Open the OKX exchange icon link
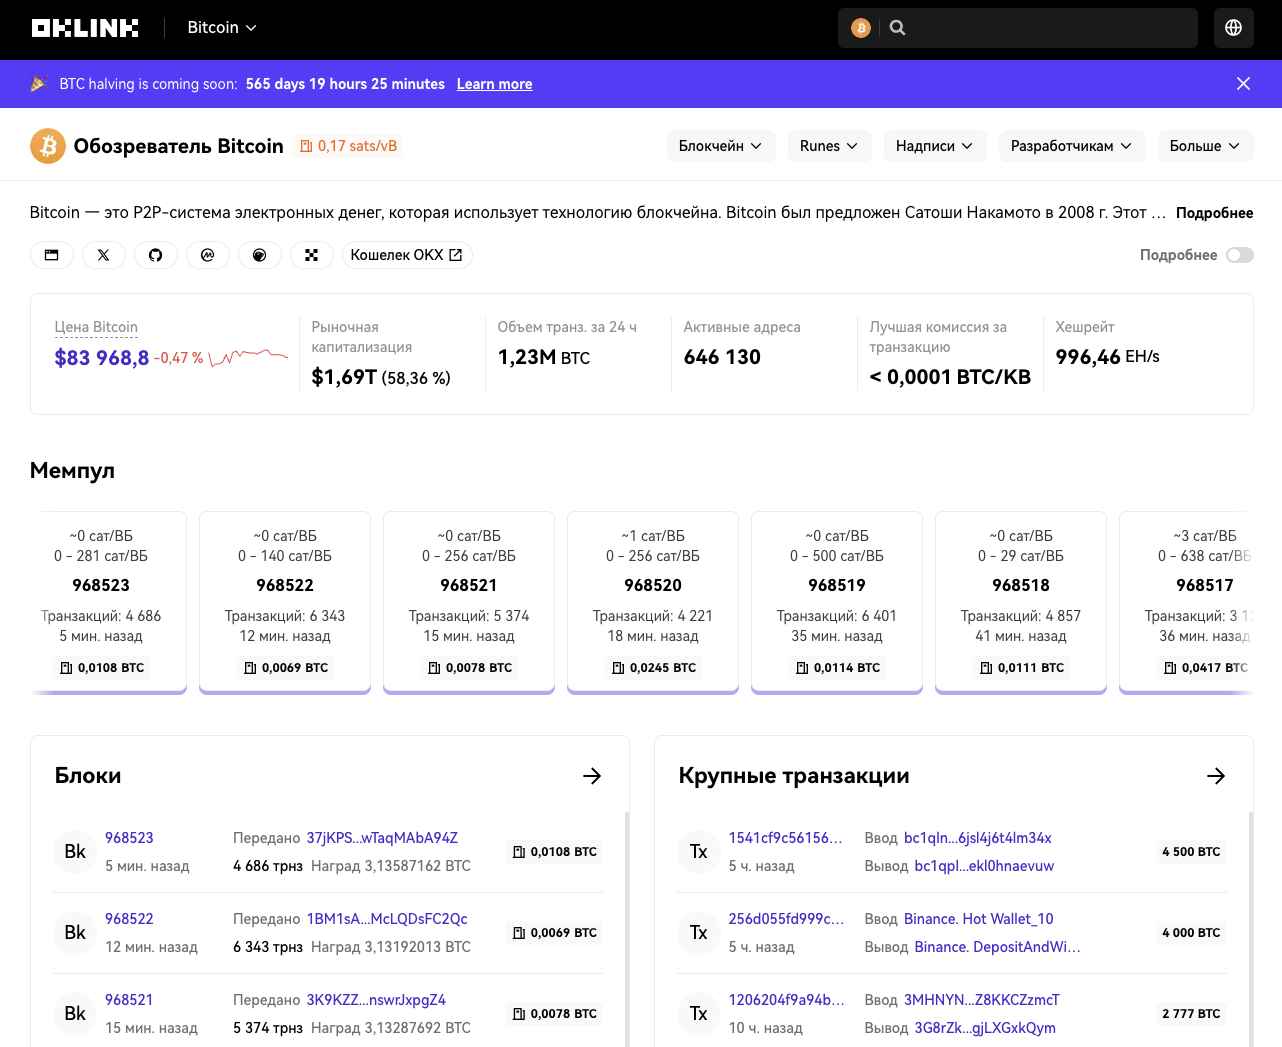The height and width of the screenshot is (1047, 1282). click(x=312, y=255)
